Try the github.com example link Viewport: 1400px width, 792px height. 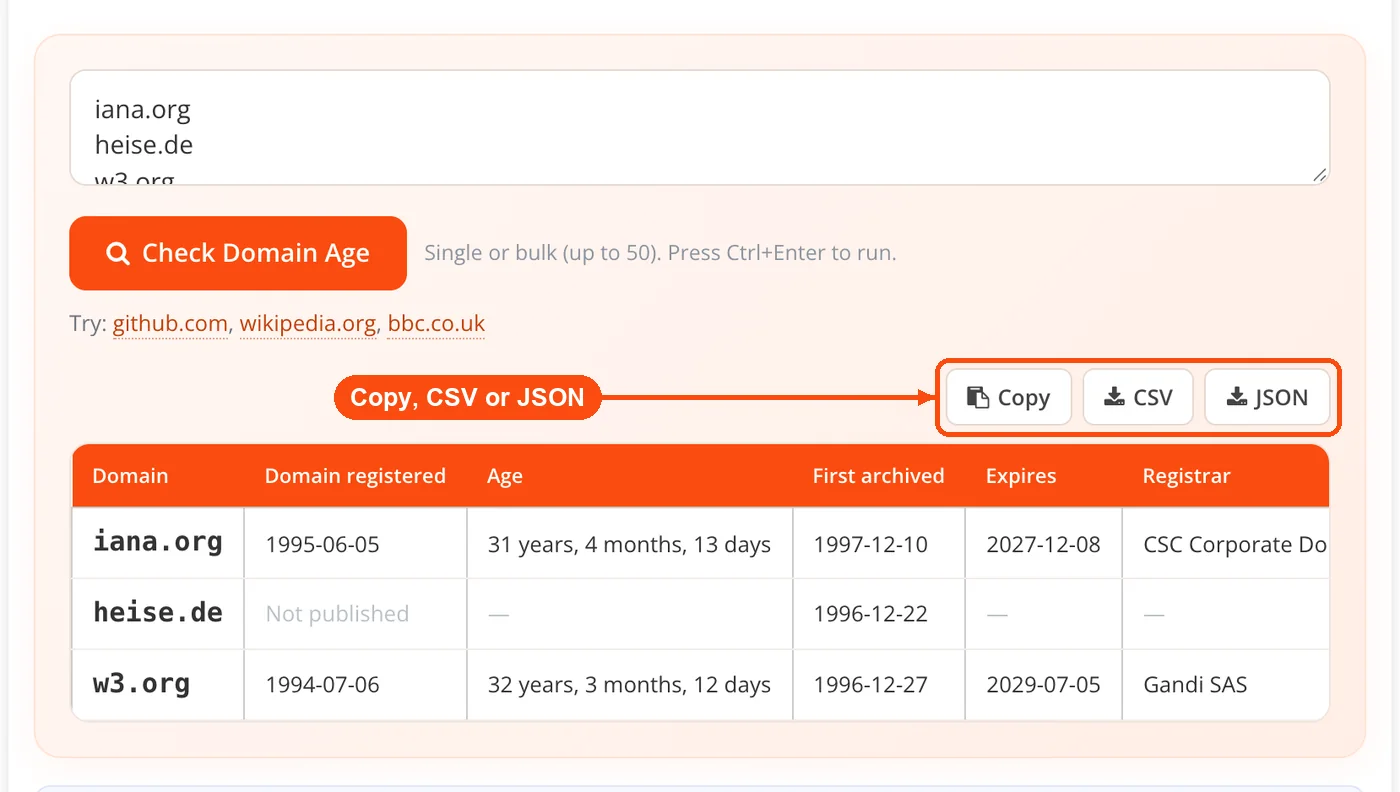pos(170,324)
